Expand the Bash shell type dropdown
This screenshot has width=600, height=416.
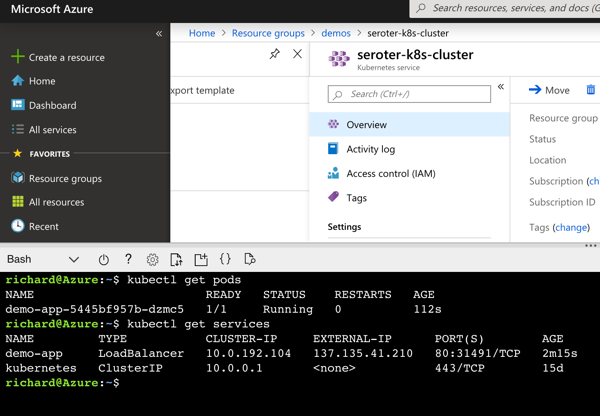click(x=73, y=260)
